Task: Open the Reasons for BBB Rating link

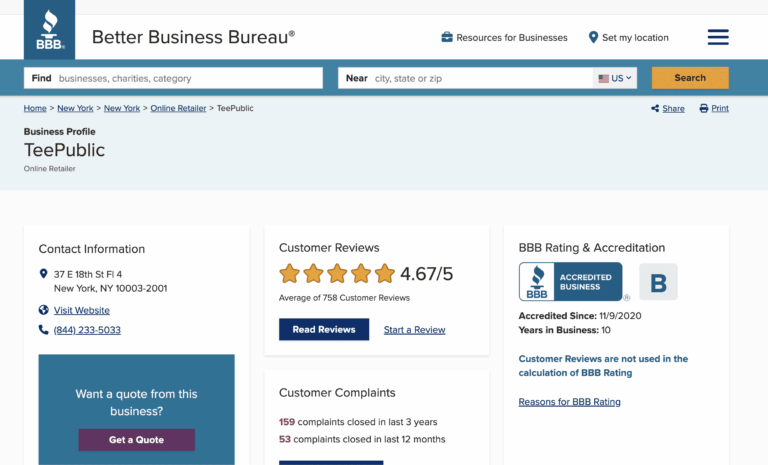Action: 570,402
